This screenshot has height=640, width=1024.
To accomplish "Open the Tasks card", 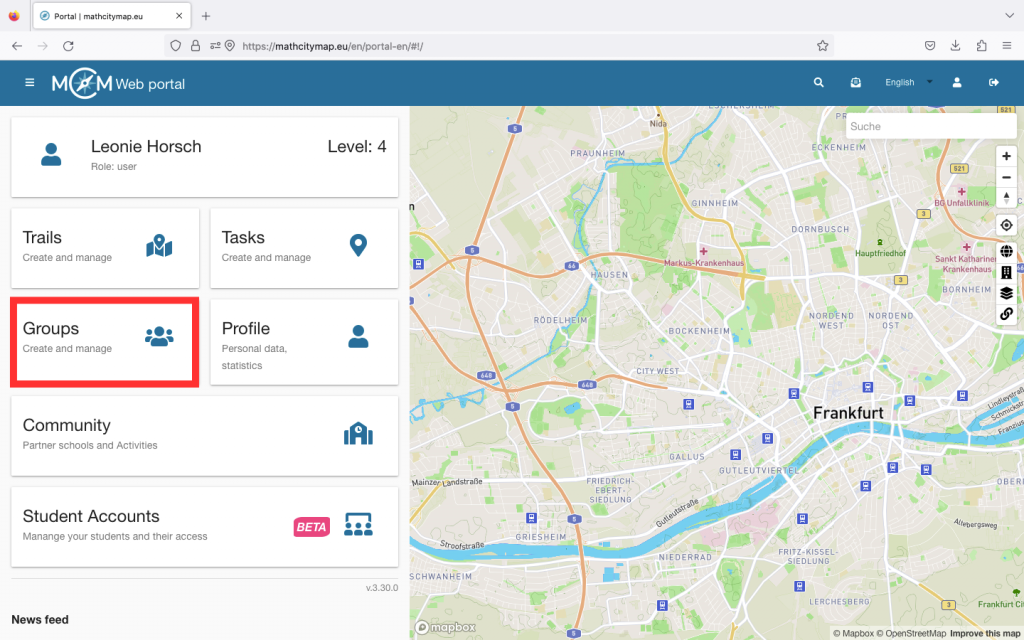I will pos(304,247).
